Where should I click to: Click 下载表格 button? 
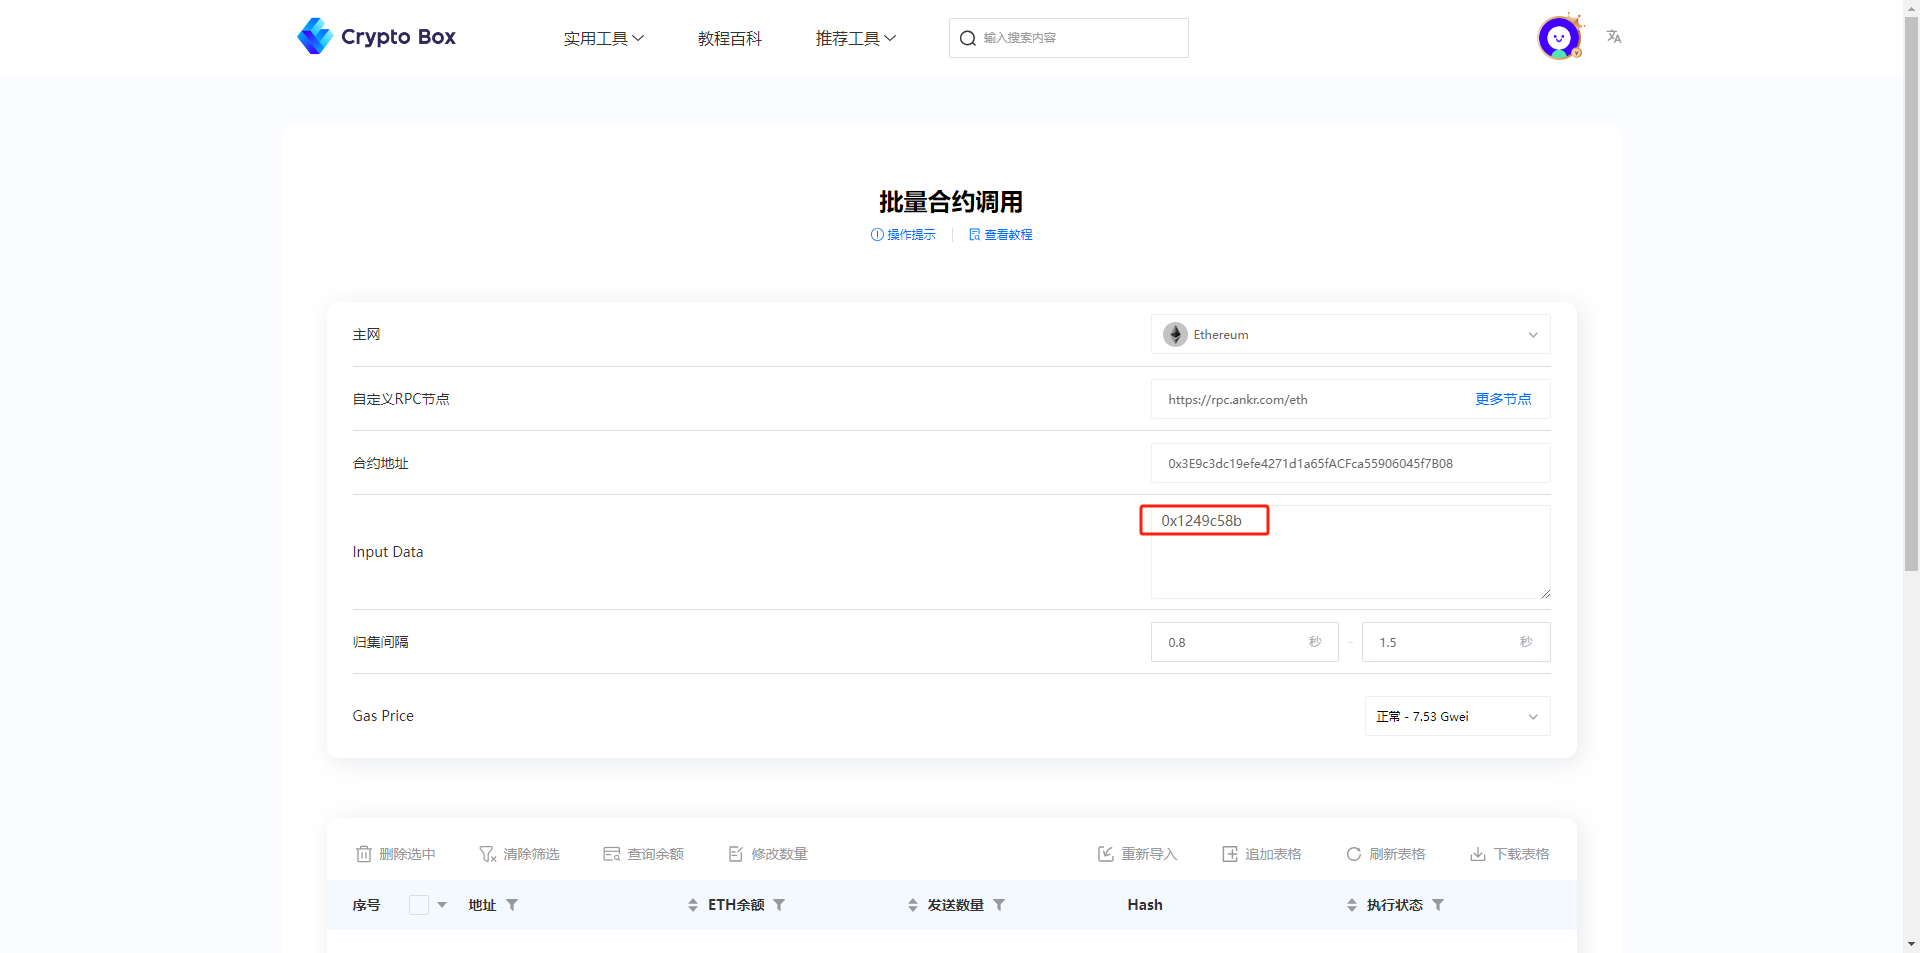pos(1510,854)
